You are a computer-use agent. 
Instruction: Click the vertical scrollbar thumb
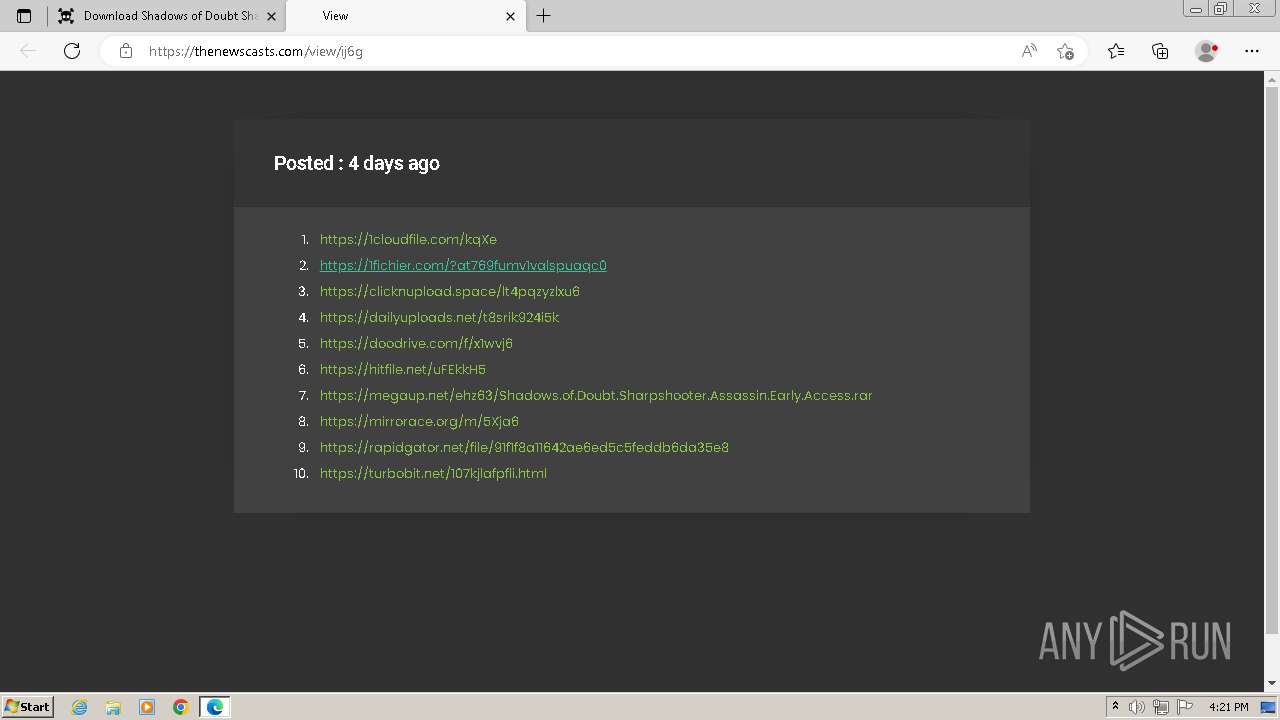(1272, 360)
